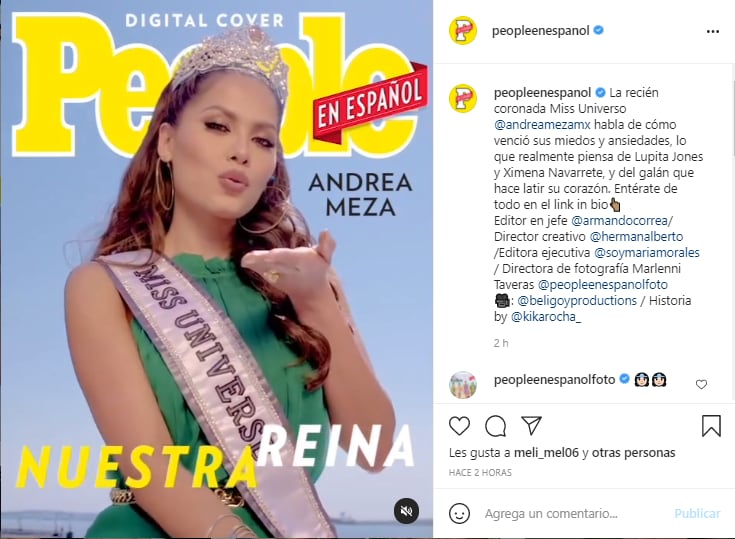Go to @beligoyproductions profile

[x=577, y=300]
